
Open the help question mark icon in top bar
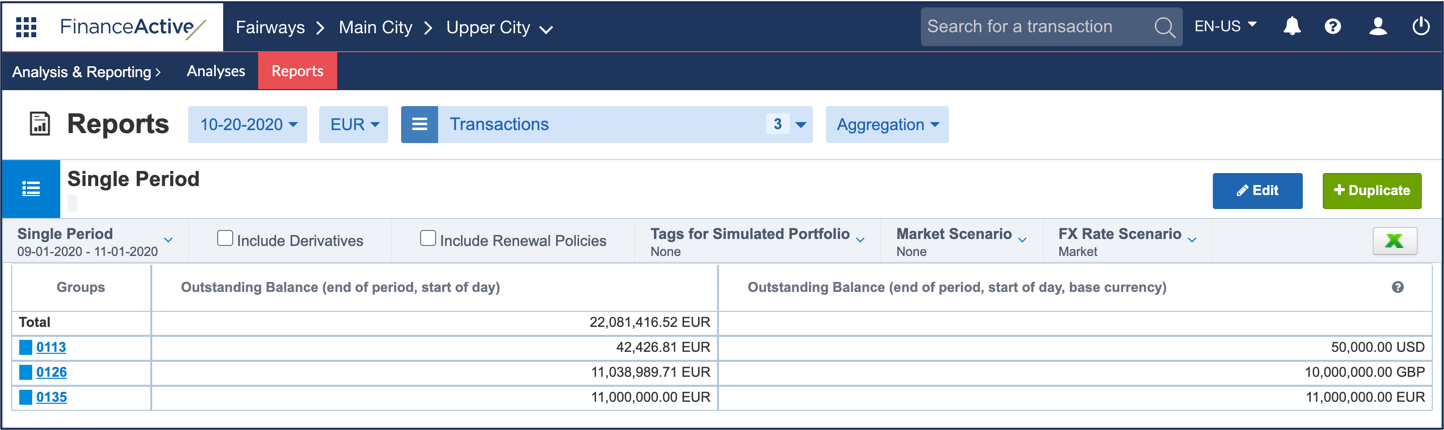pyautogui.click(x=1333, y=27)
